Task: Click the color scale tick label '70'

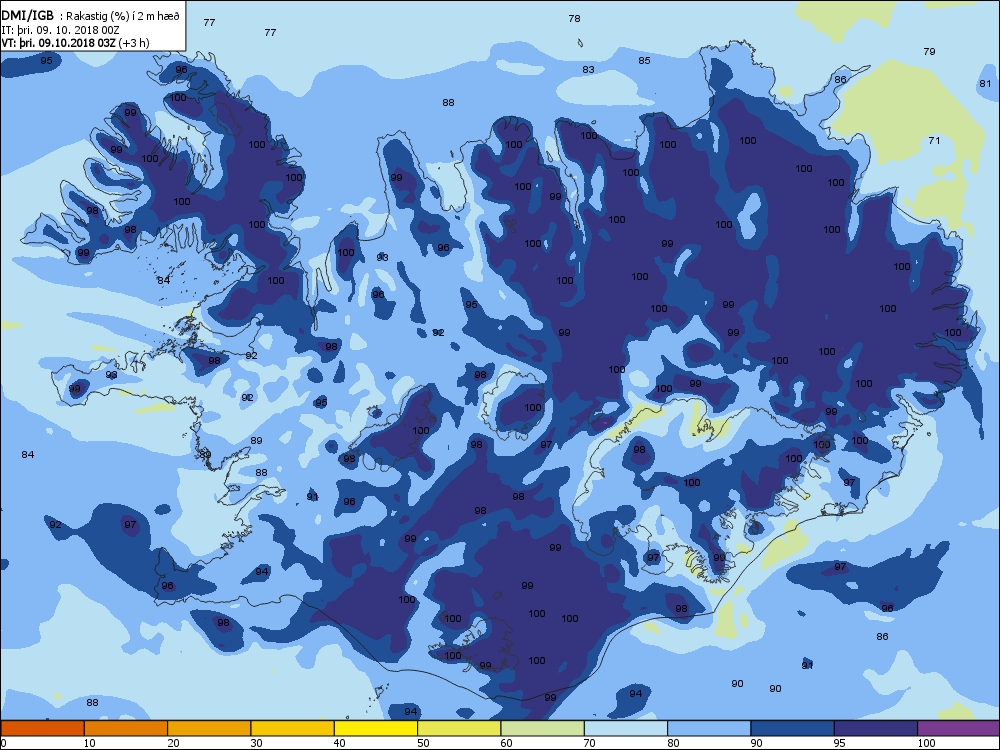Action: tap(590, 743)
